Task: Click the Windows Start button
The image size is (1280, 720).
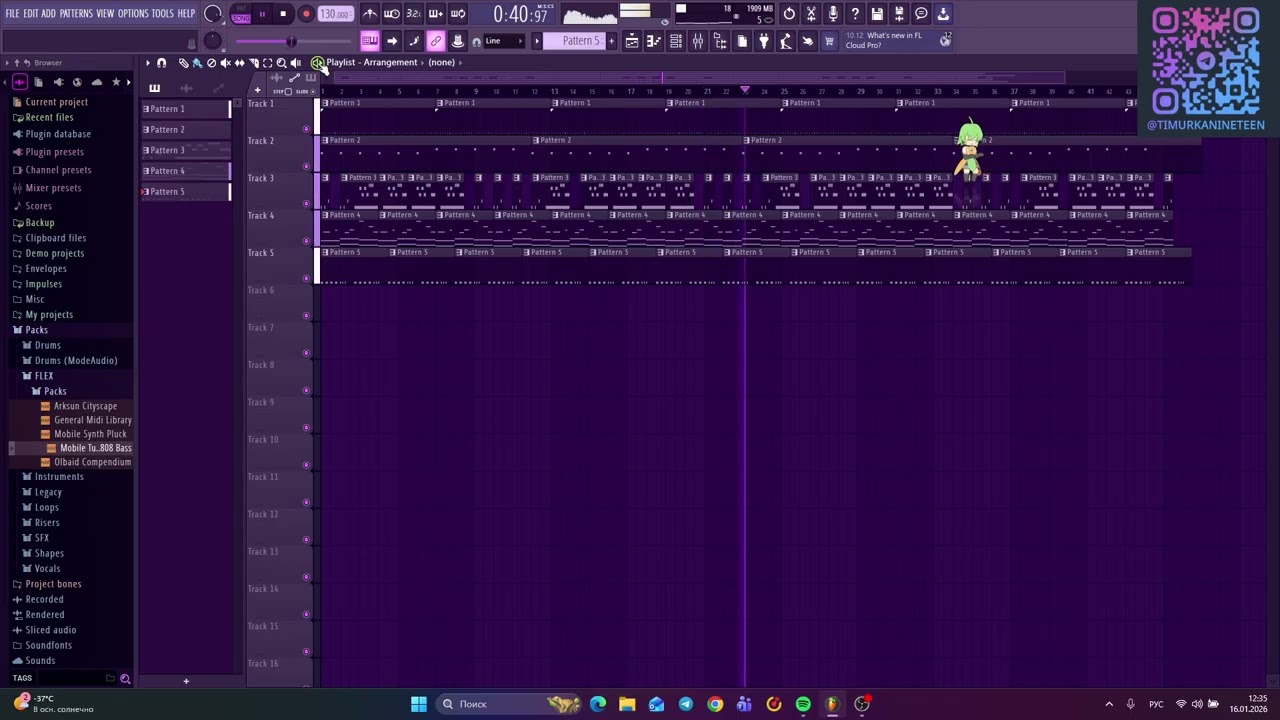Action: 419,704
